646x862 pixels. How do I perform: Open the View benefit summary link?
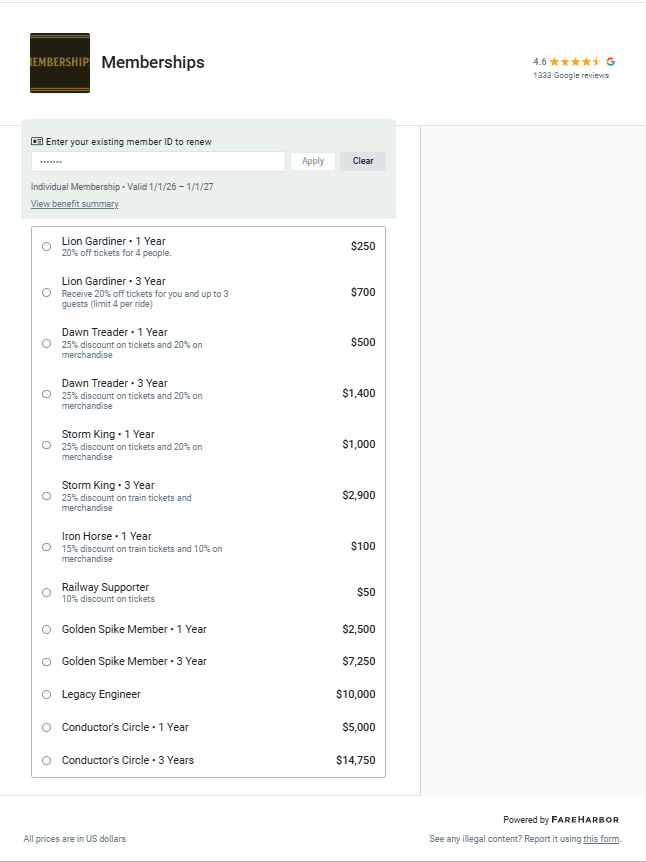point(75,204)
